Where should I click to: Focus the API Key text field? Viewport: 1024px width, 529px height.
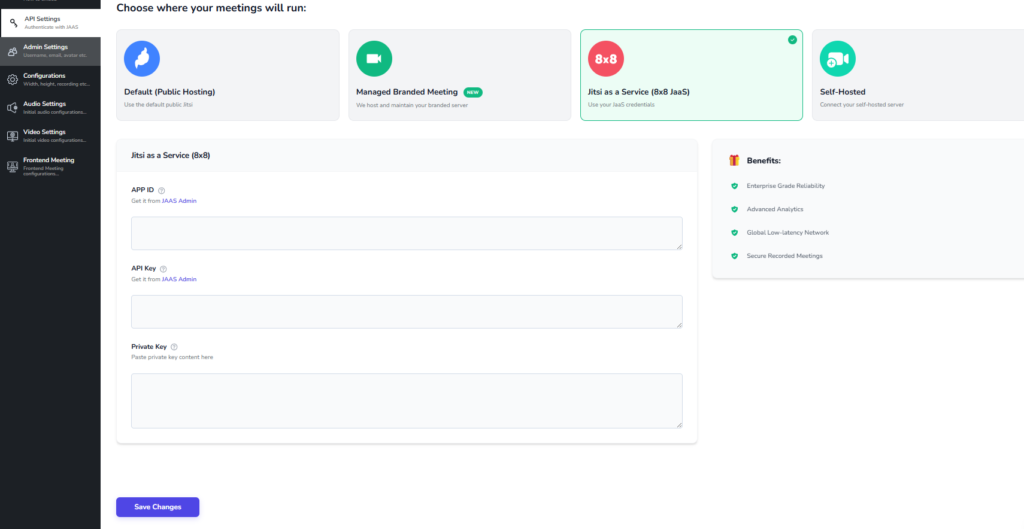tap(407, 312)
